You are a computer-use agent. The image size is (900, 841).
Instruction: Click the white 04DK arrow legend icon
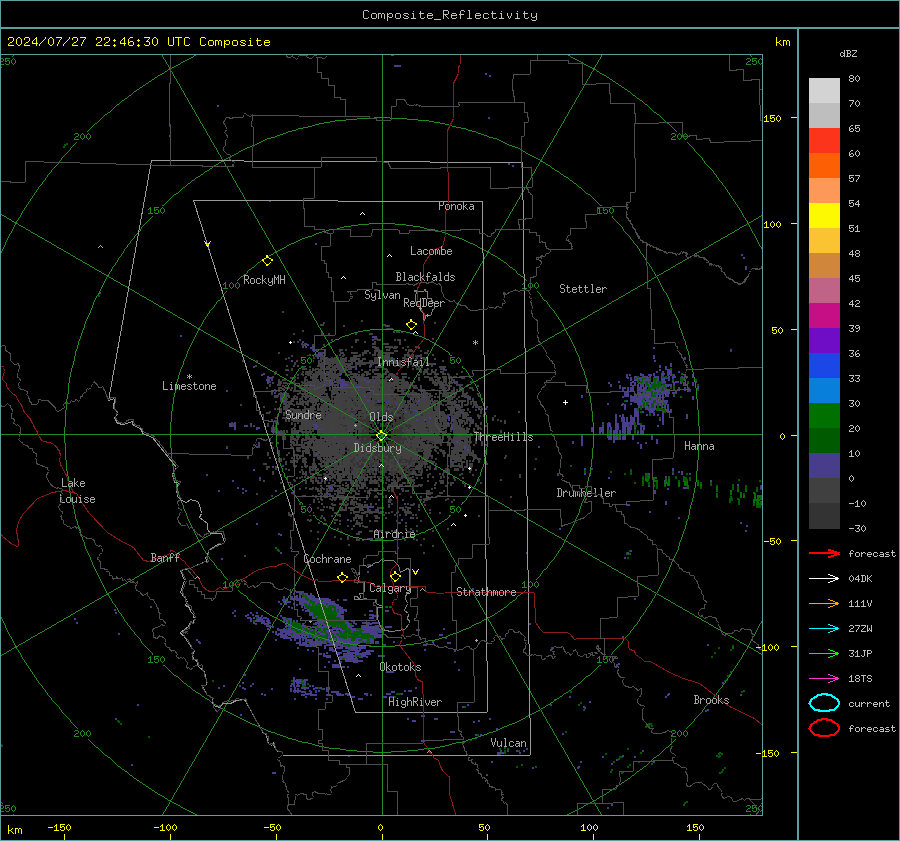point(824,578)
